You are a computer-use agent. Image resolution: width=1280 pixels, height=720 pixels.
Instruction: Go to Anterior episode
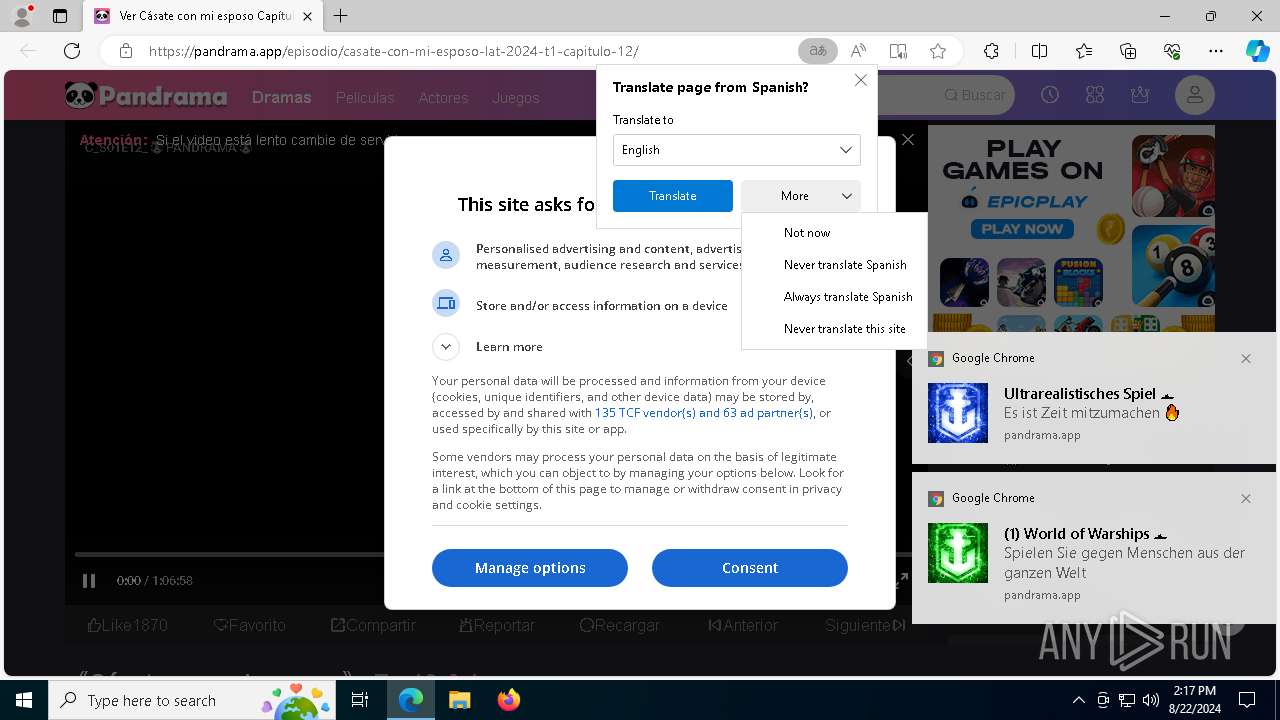tap(743, 625)
